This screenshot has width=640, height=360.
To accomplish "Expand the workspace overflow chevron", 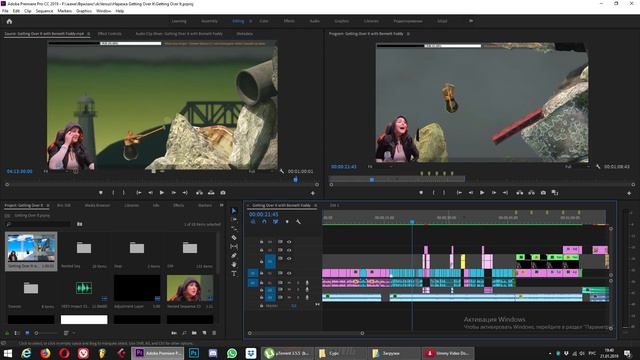I will coord(471,21).
